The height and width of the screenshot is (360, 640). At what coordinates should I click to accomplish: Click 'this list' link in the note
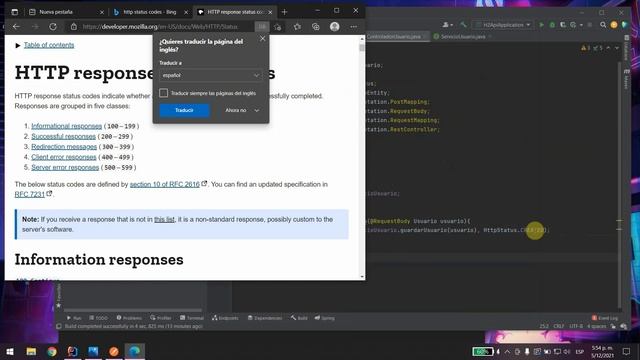164,220
